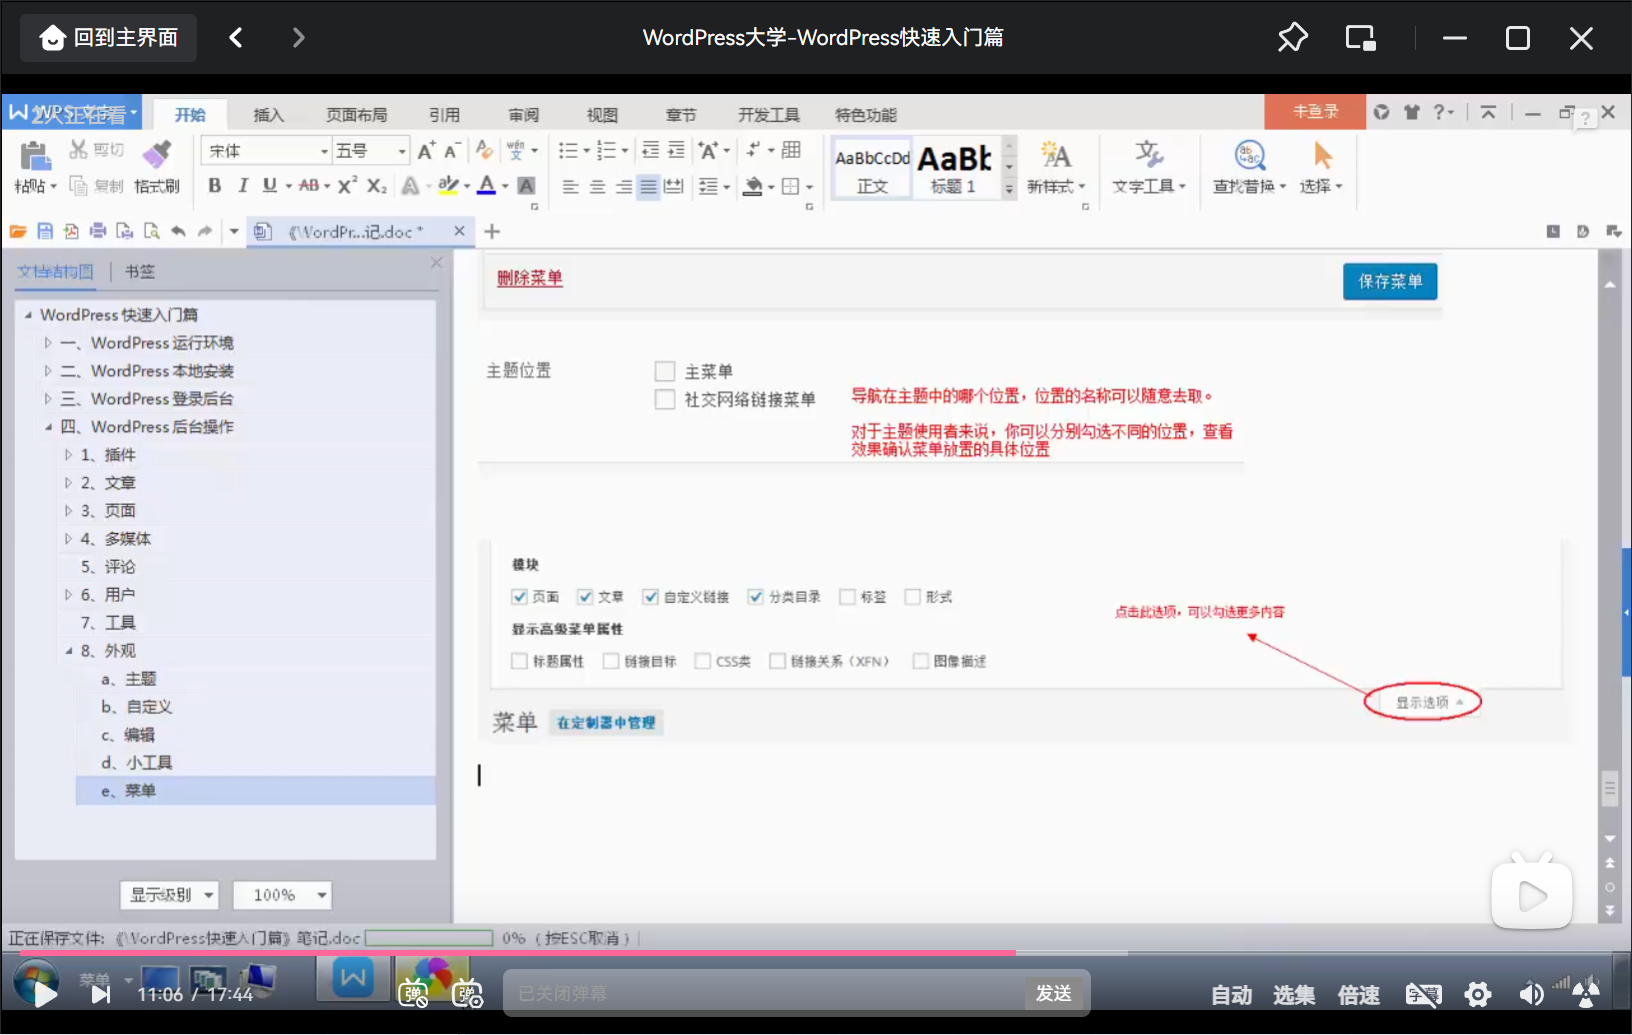This screenshot has height=1035, width=1632.
Task: Click the 查找替换 find icon
Action: (1250, 156)
